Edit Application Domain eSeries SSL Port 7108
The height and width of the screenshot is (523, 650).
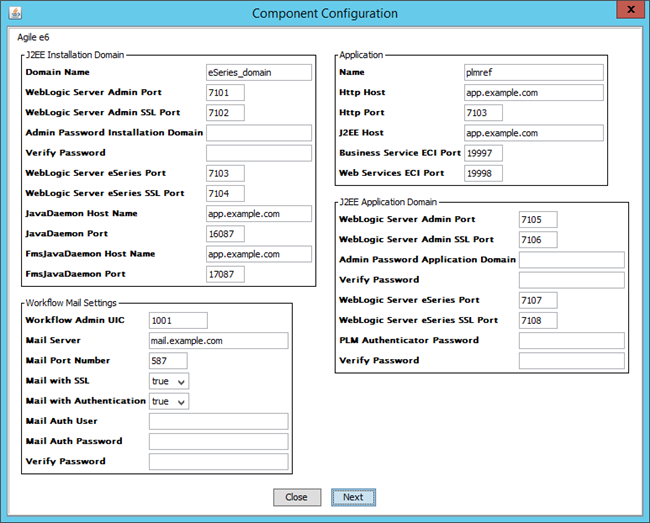538,320
